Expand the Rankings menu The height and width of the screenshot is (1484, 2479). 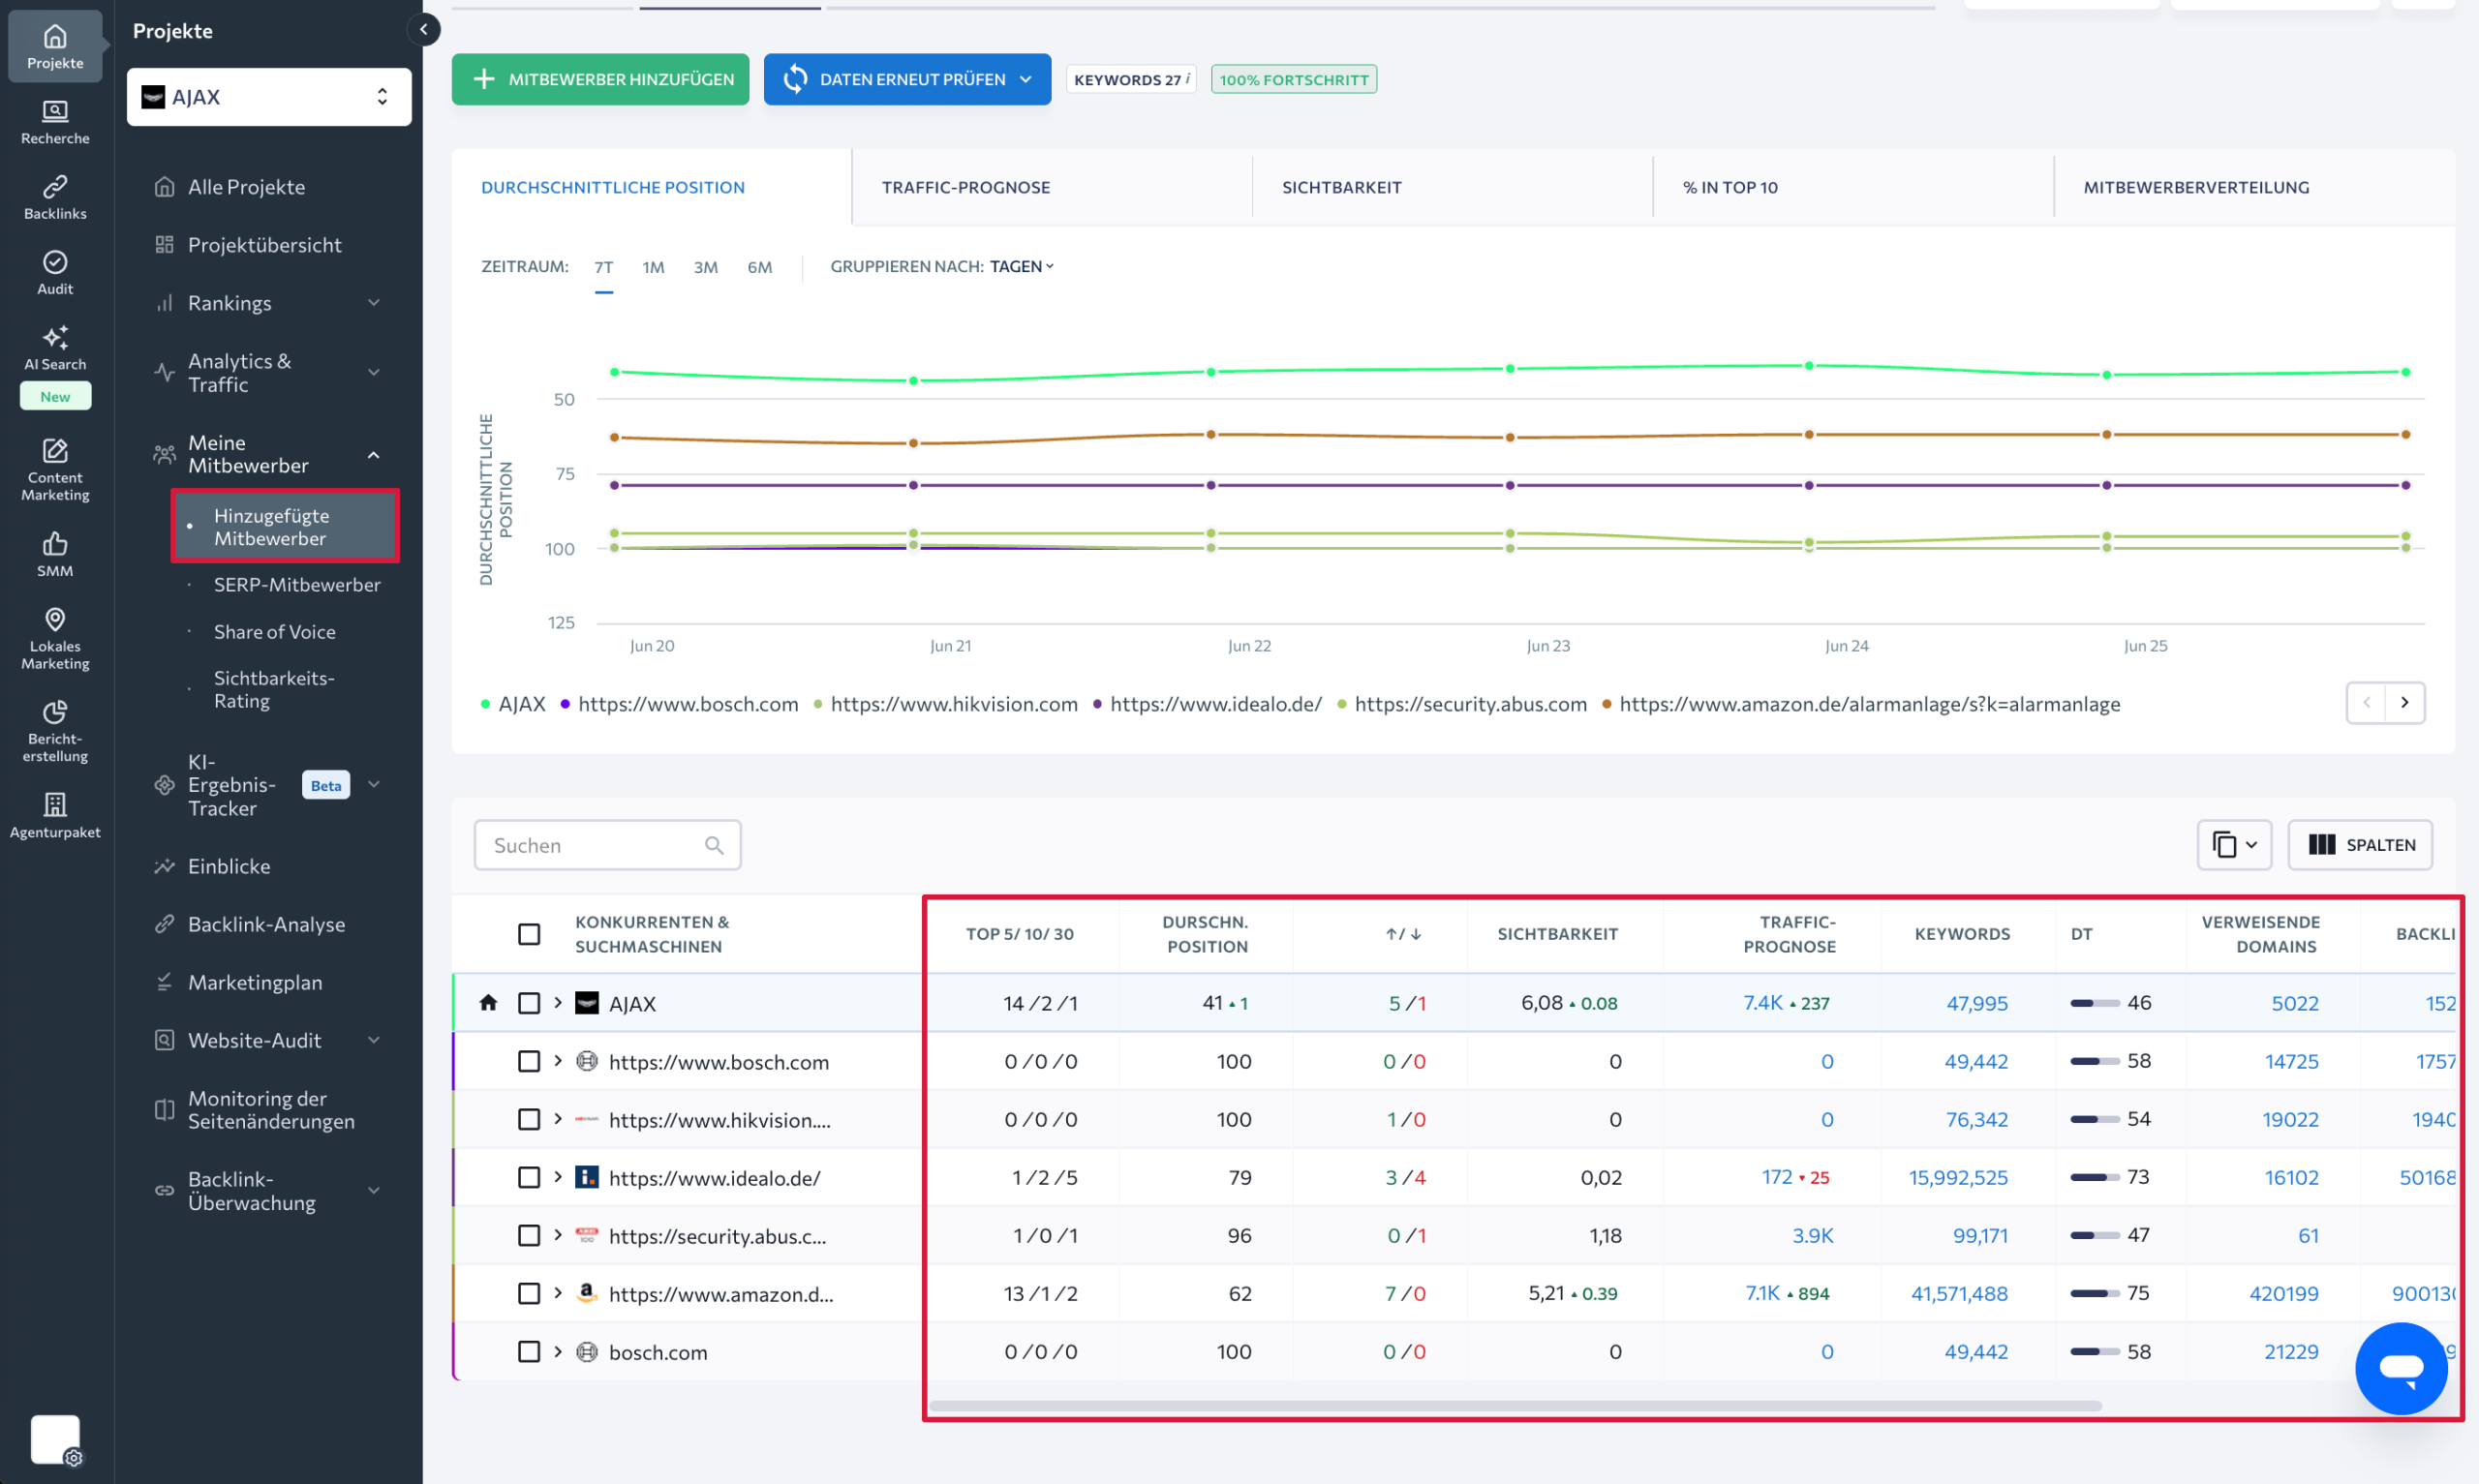(374, 303)
